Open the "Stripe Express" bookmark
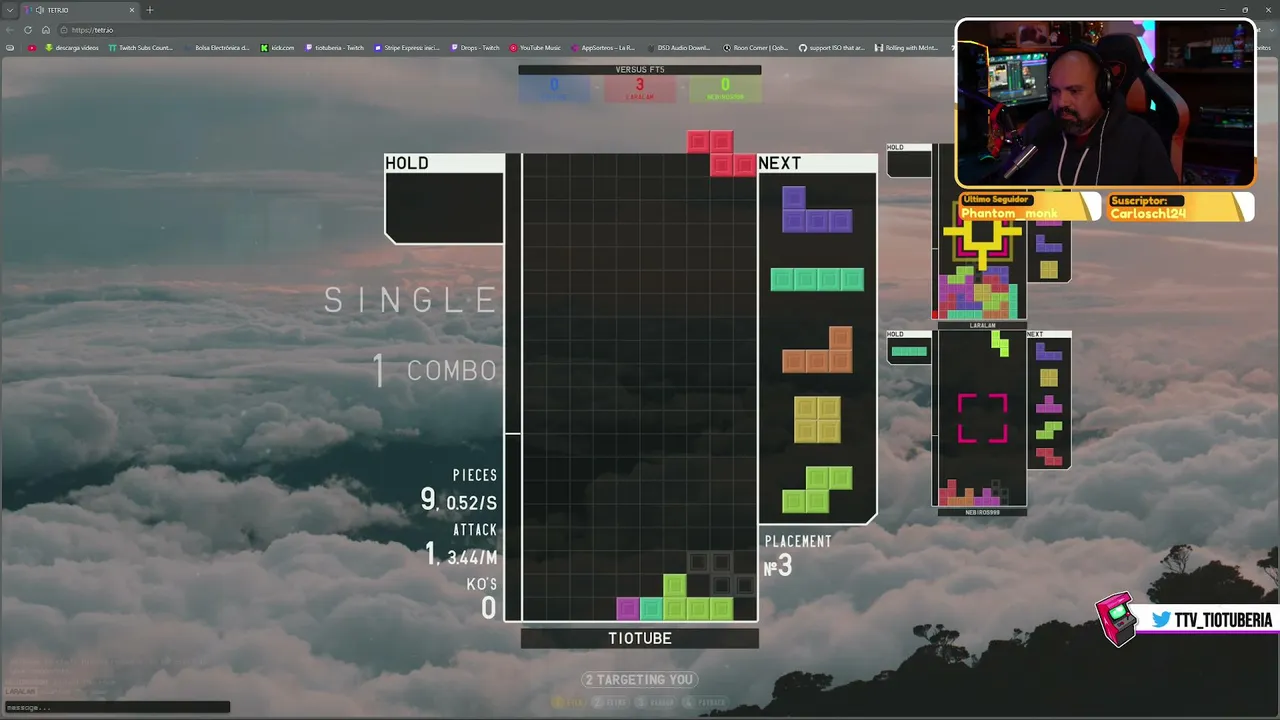The width and height of the screenshot is (1280, 720). pyautogui.click(x=407, y=48)
